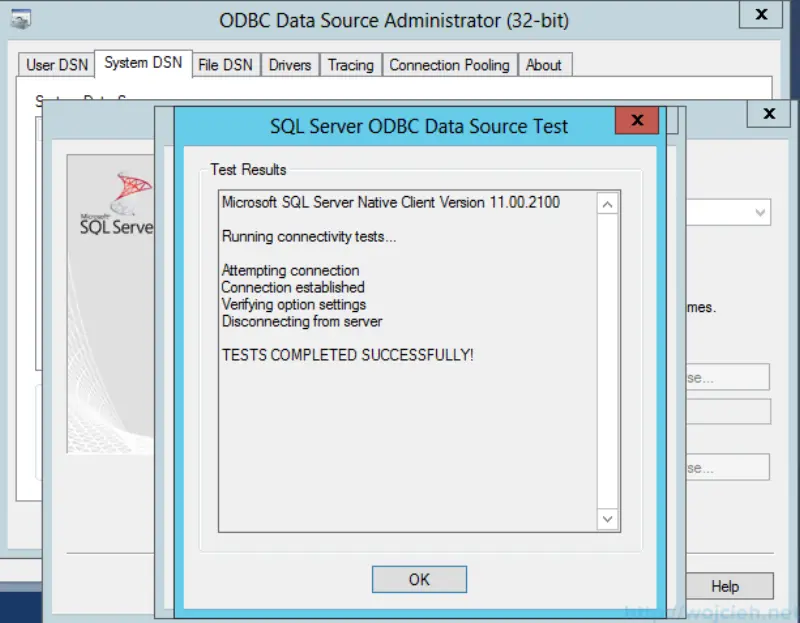
Task: Switch to the Tracing tab
Action: tap(350, 64)
